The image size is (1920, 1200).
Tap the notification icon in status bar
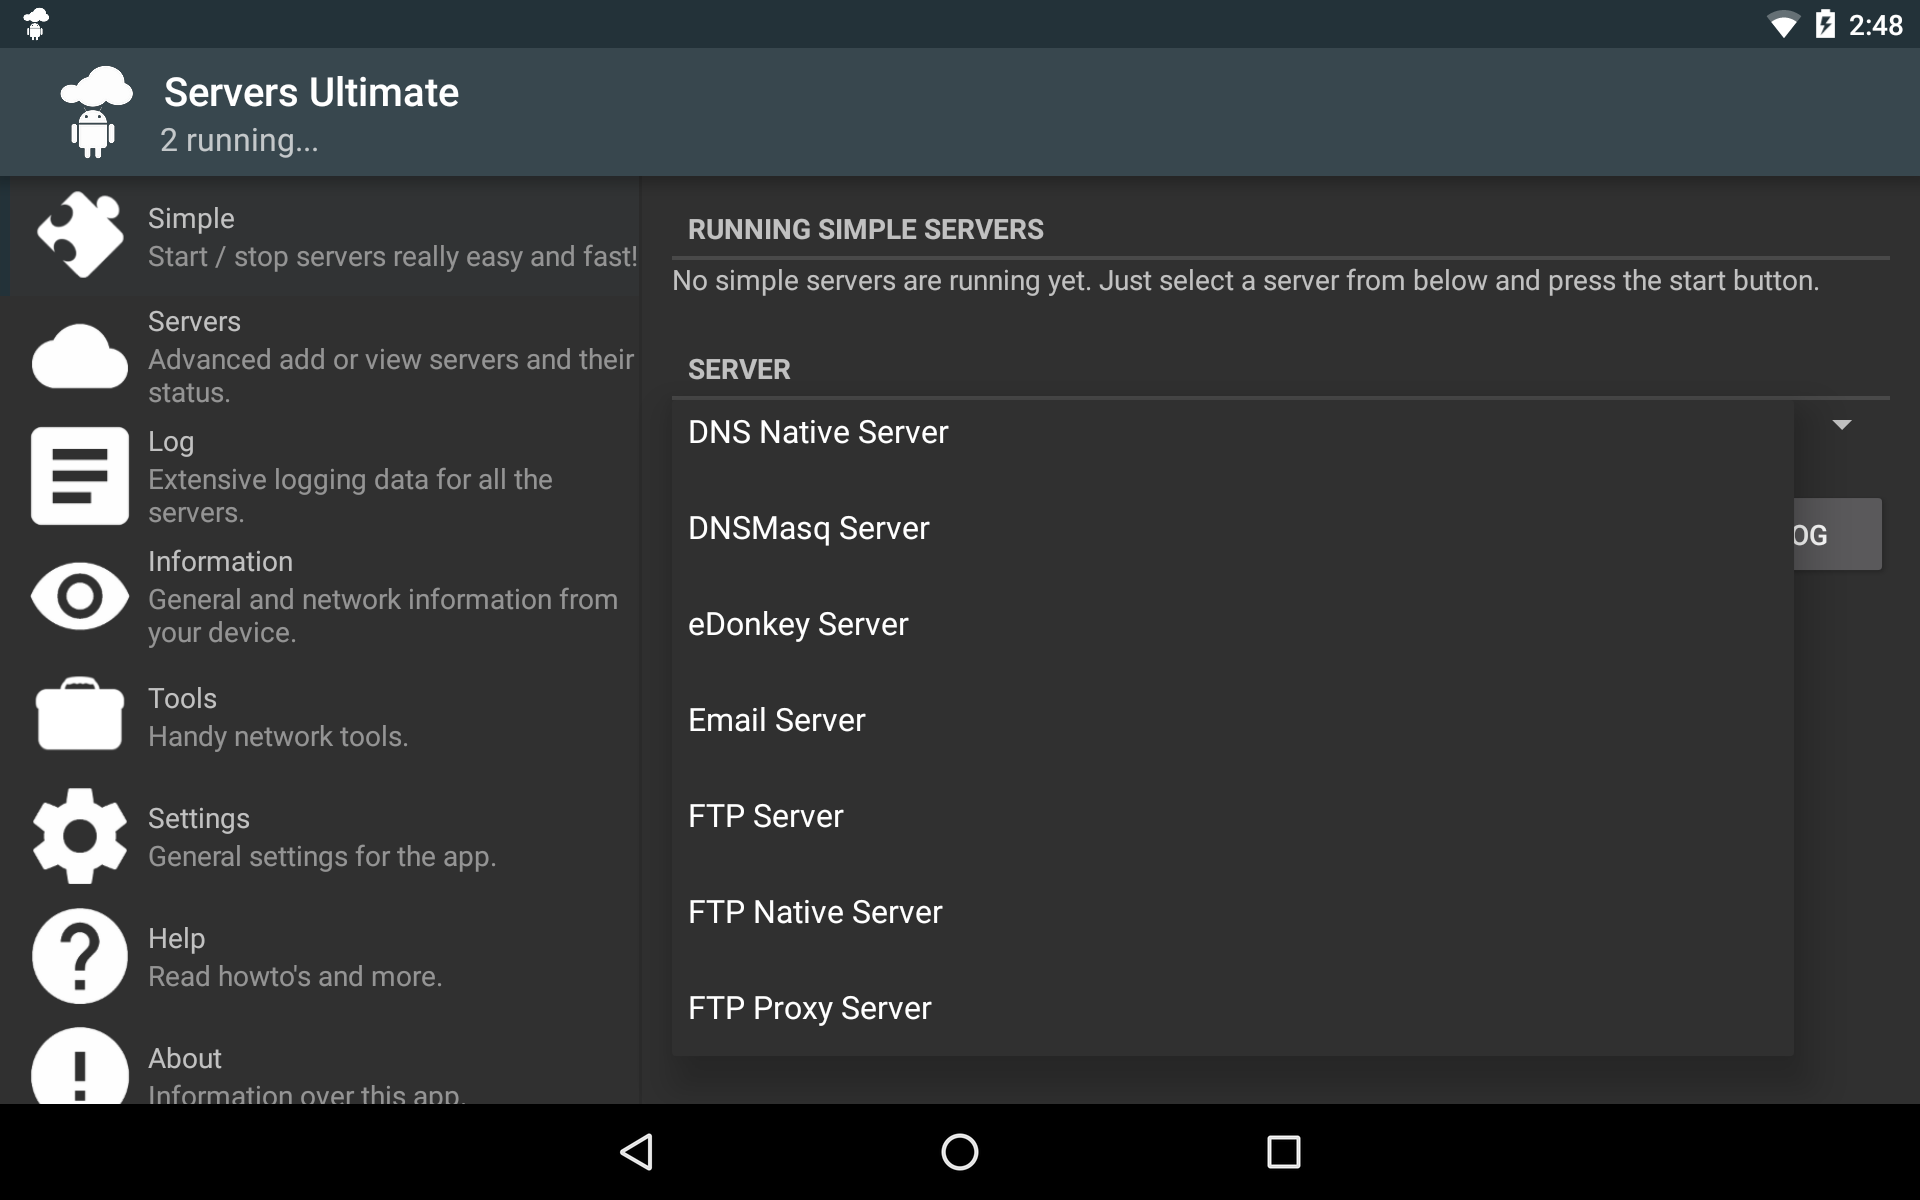[x=36, y=23]
